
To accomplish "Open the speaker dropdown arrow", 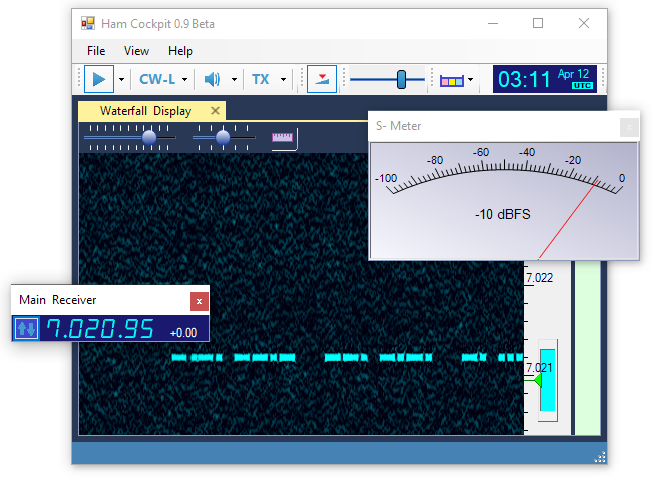I will coord(234,79).
